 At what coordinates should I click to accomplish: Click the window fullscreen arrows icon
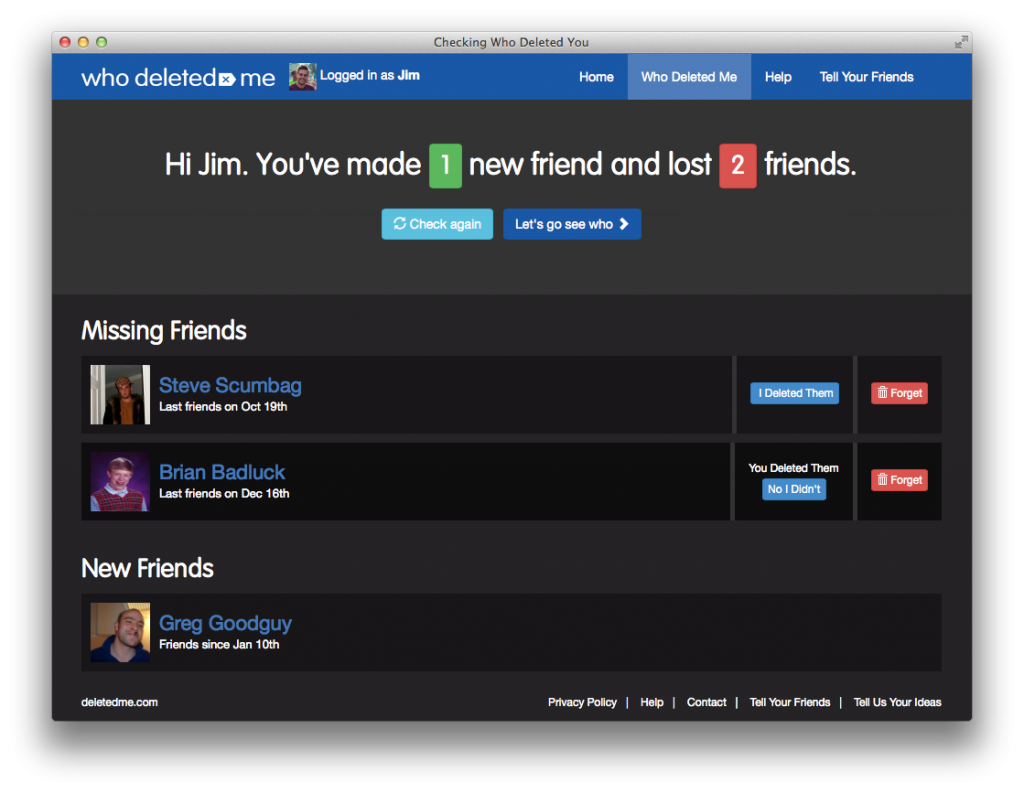(x=961, y=42)
